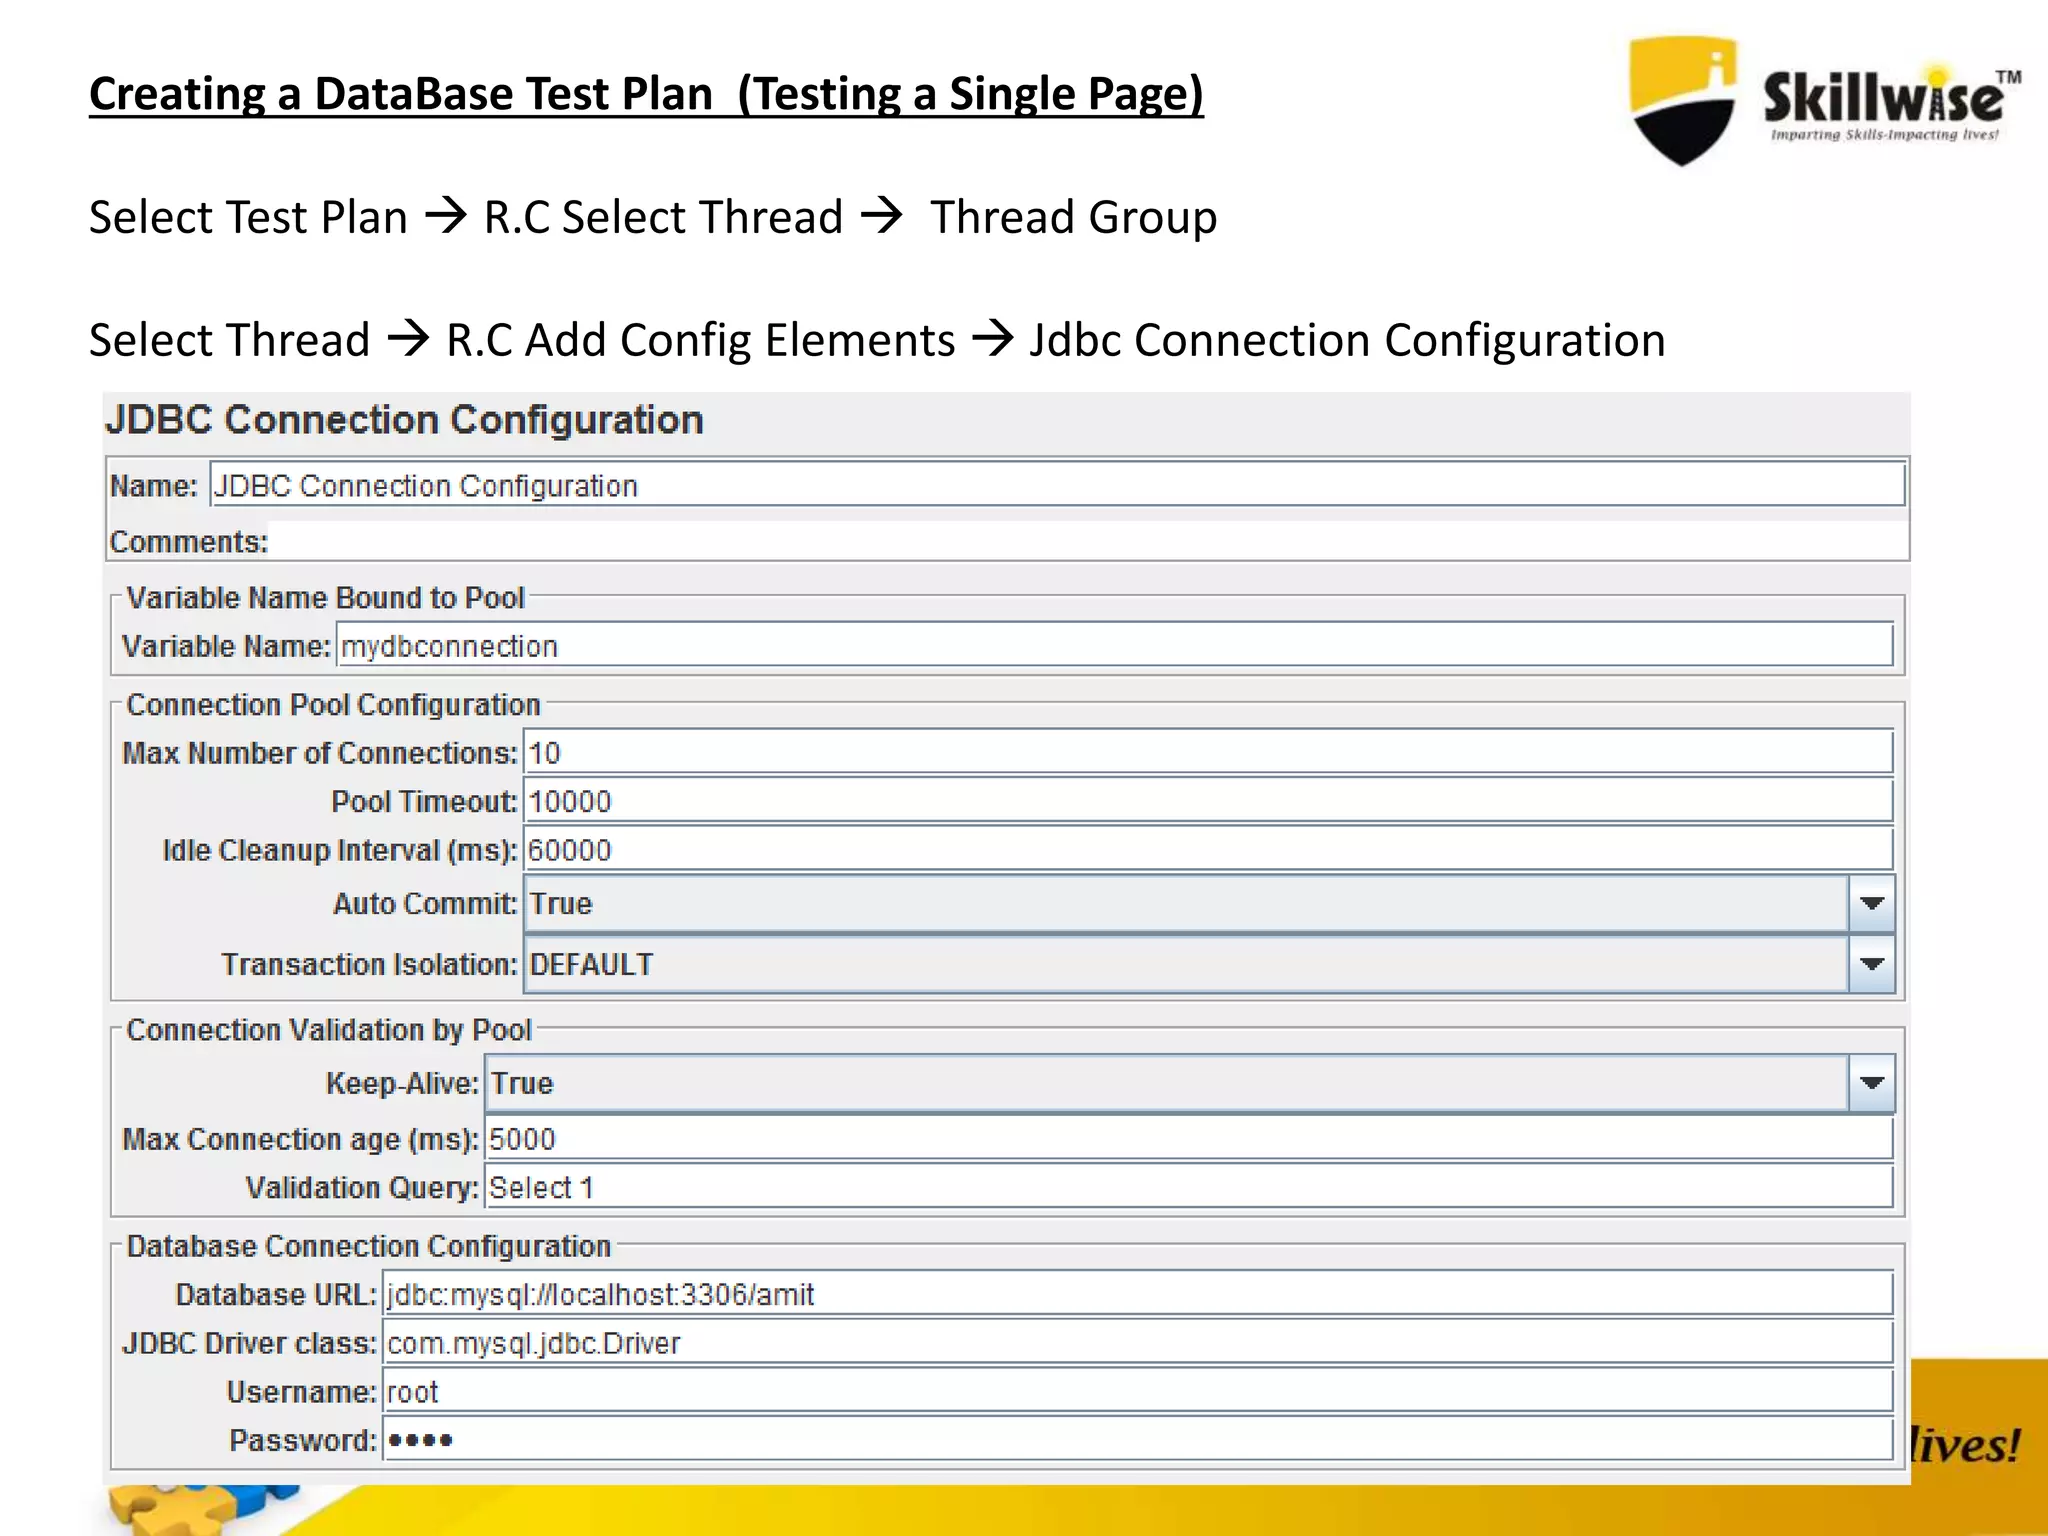Select the Keep-Alive combo box value True
2048x1536 pixels.
click(1167, 1084)
